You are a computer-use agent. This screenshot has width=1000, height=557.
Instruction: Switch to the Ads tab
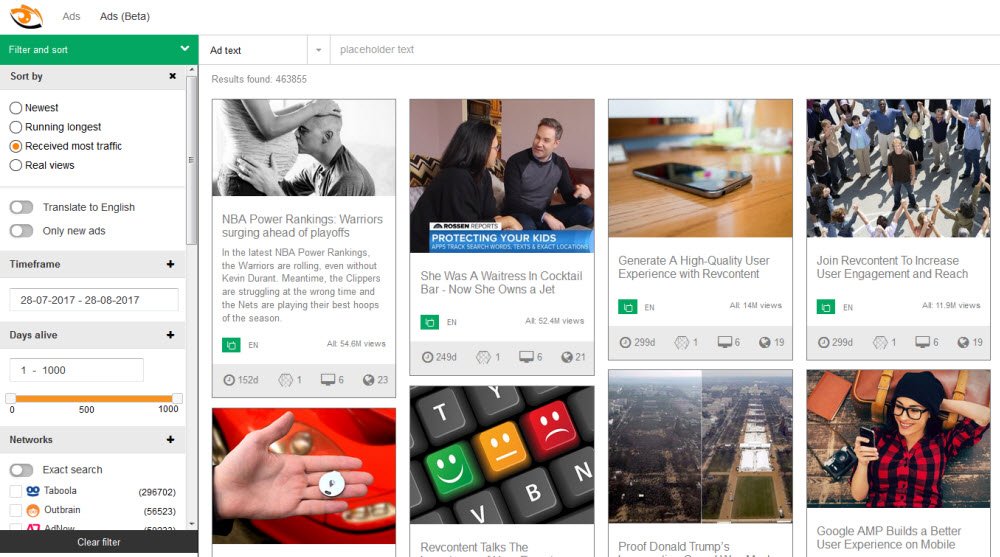point(71,17)
